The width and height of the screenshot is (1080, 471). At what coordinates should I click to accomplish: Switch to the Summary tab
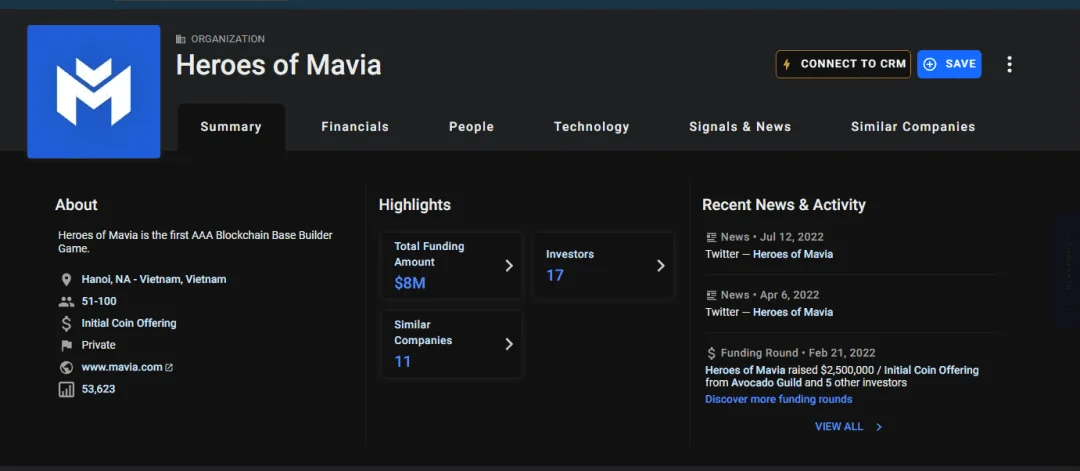[231, 127]
